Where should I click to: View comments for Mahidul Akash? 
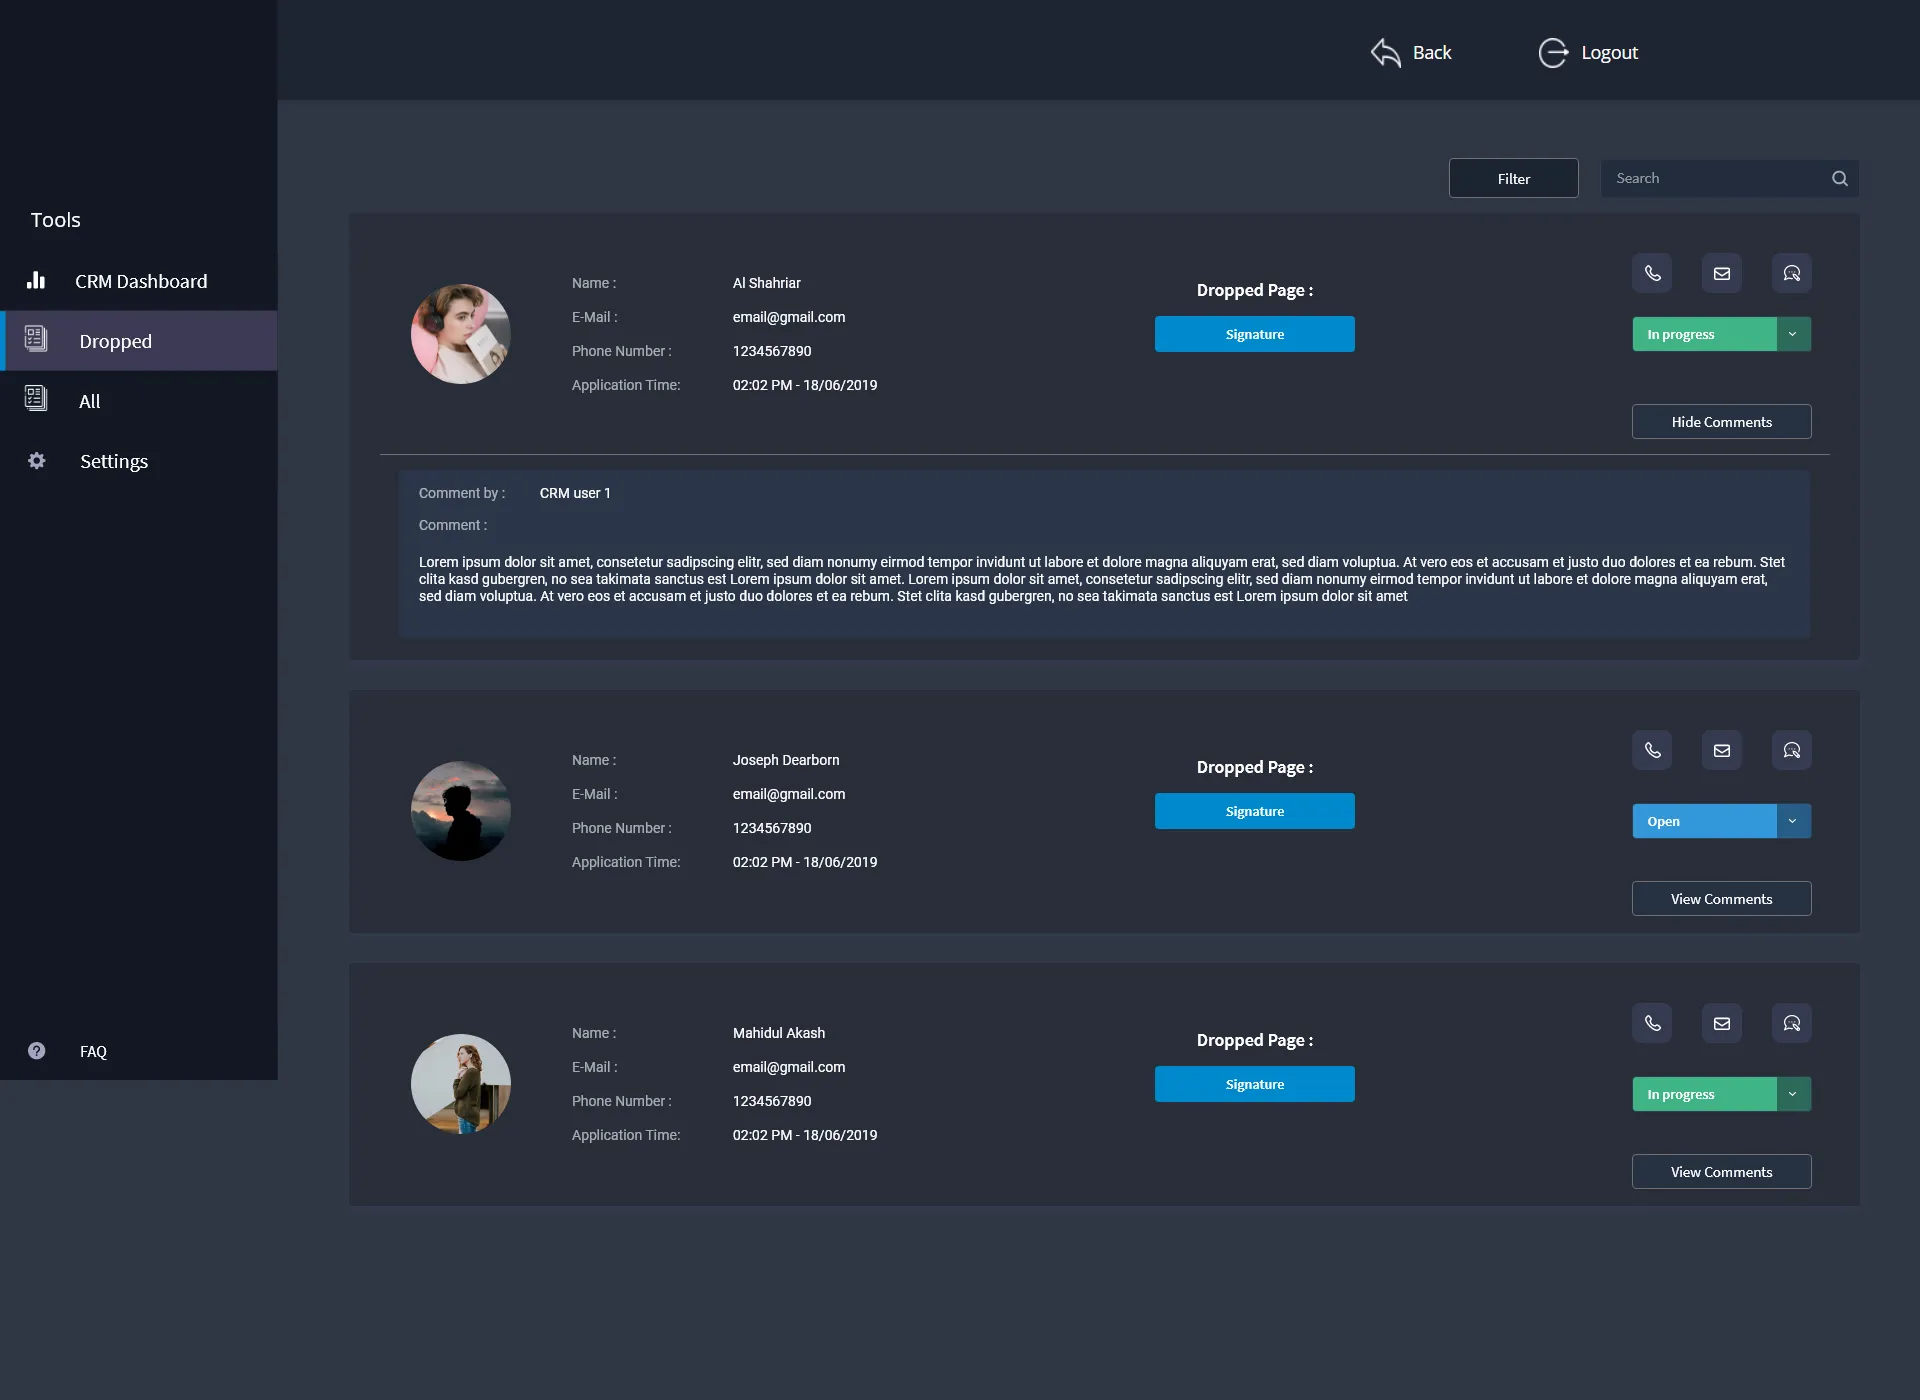click(x=1721, y=1172)
